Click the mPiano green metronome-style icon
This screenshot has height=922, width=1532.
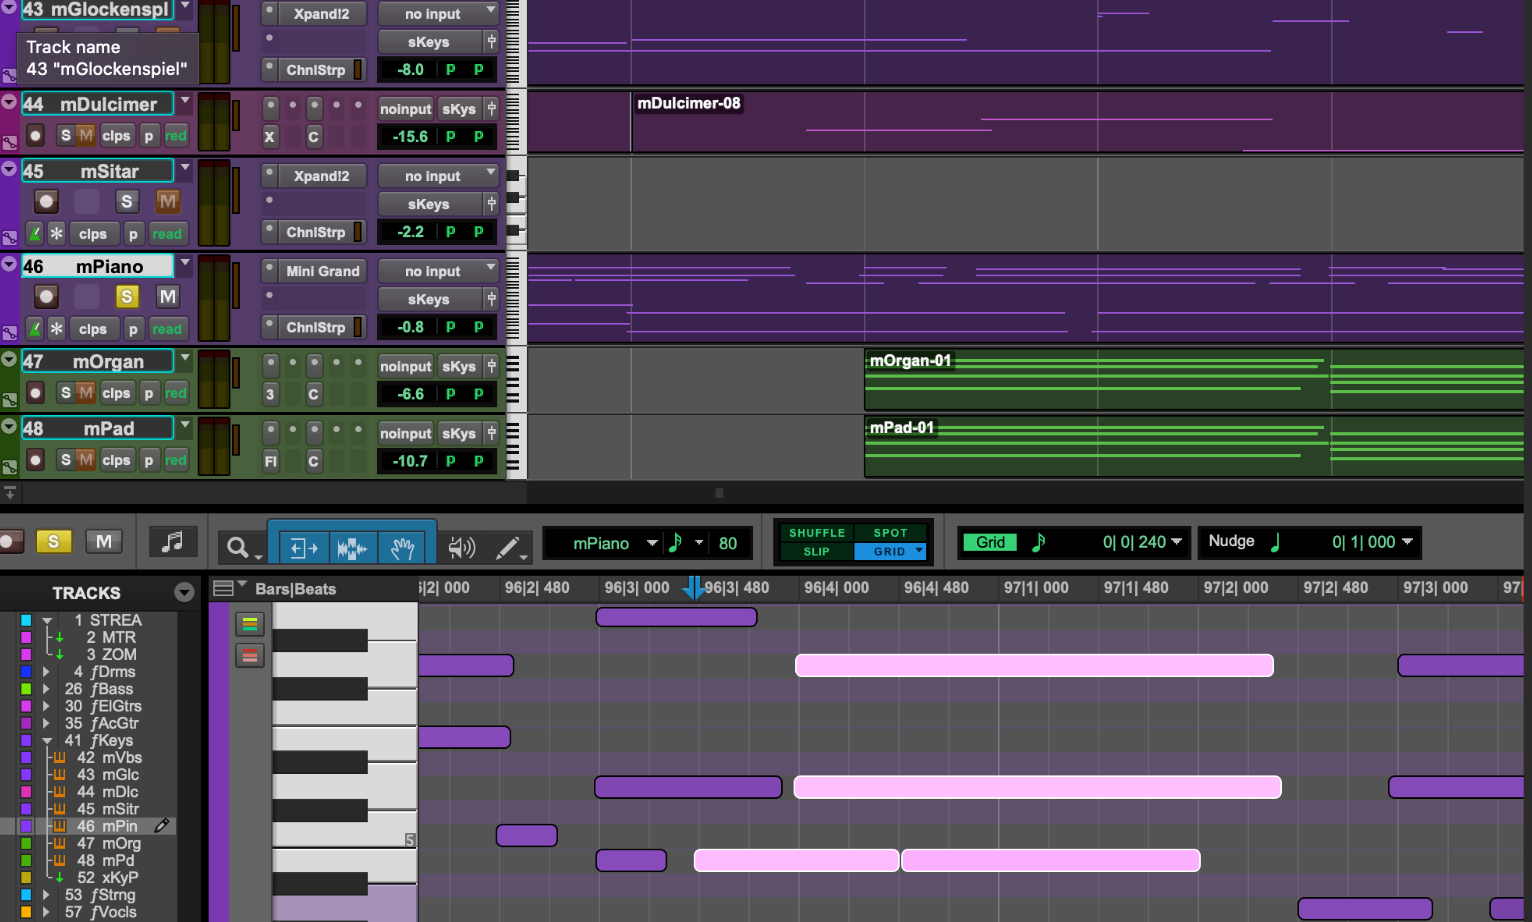35,328
